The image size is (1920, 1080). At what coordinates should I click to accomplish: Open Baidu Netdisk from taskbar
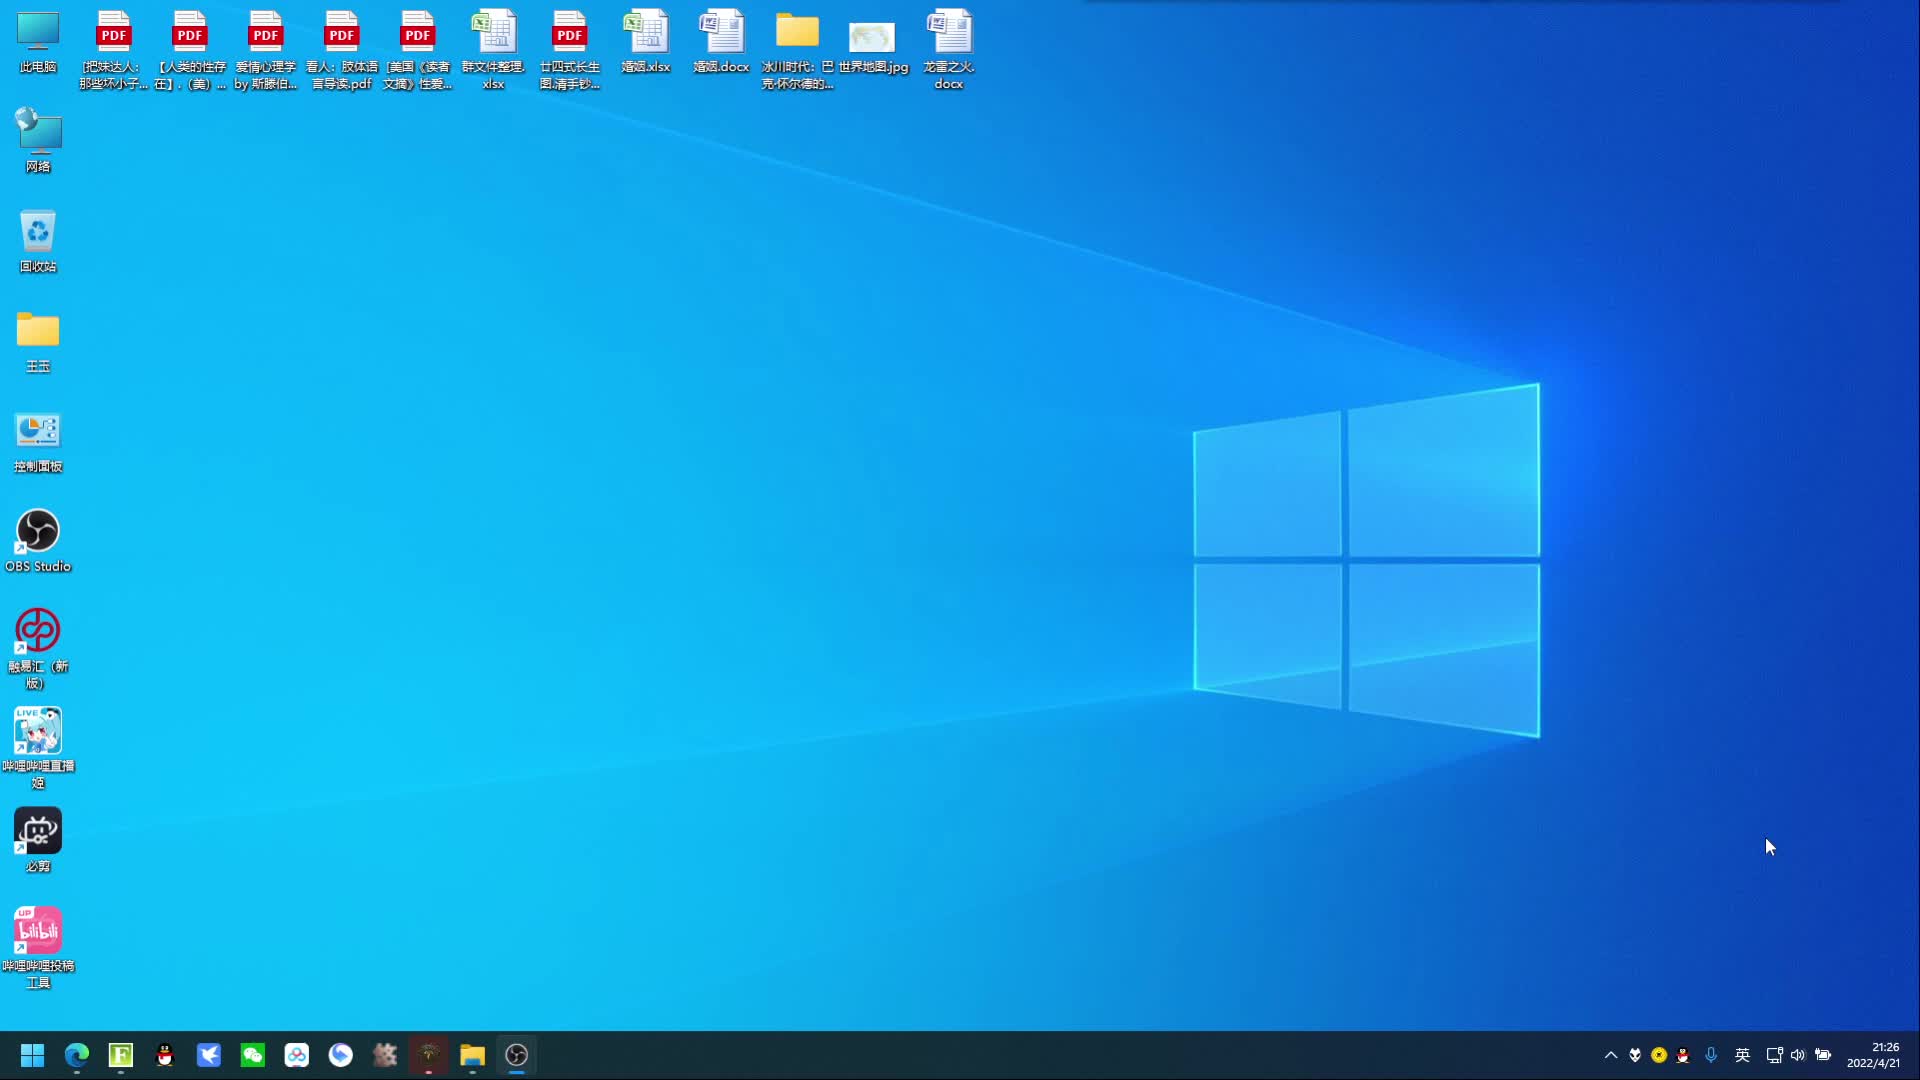pos(297,1055)
